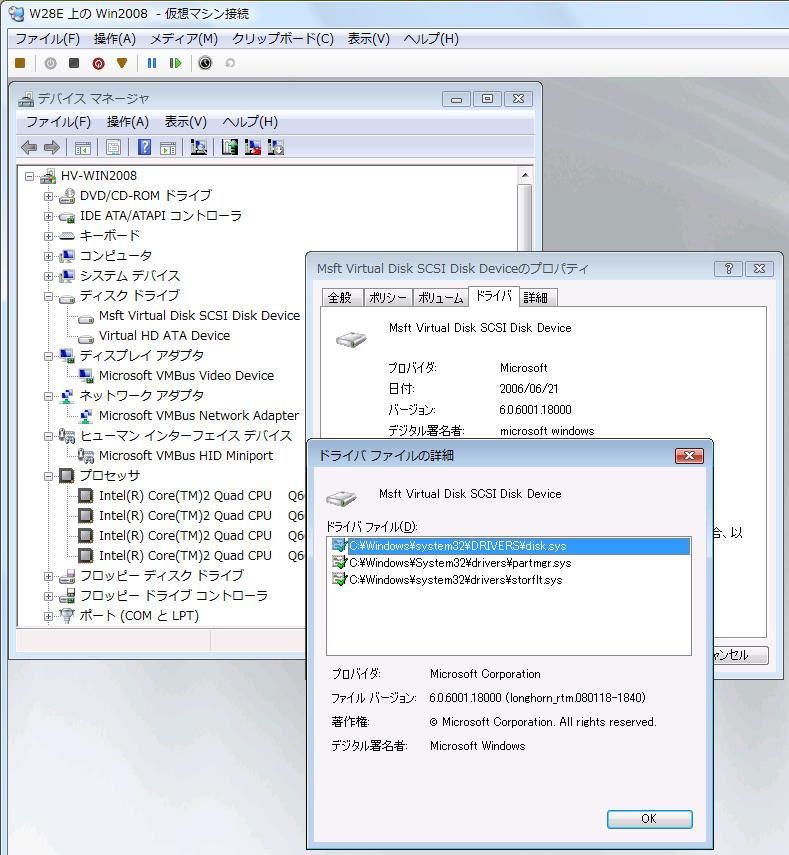The height and width of the screenshot is (855, 789).
Task: Collapse the プロセッサ tree node
Action: pos(48,476)
